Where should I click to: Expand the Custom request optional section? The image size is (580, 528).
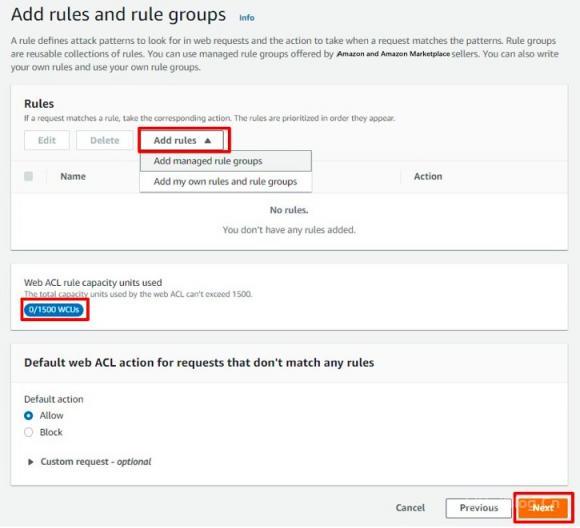coord(90,462)
